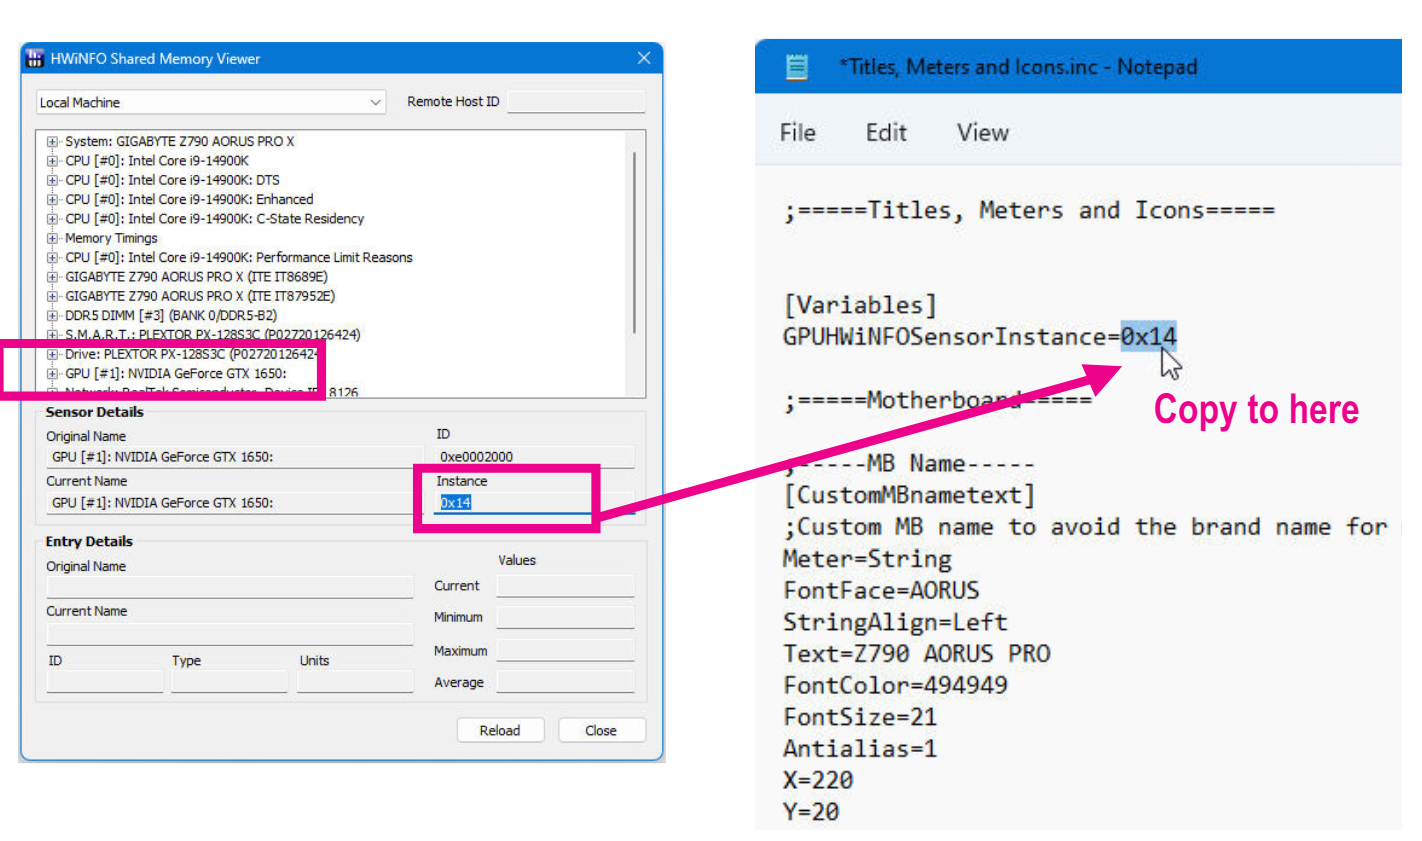Click the FontColor=494949 line in Notepad

click(x=895, y=686)
